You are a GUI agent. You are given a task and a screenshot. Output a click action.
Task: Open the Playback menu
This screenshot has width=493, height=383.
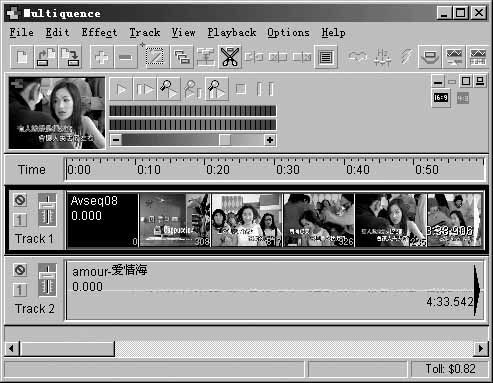point(232,33)
